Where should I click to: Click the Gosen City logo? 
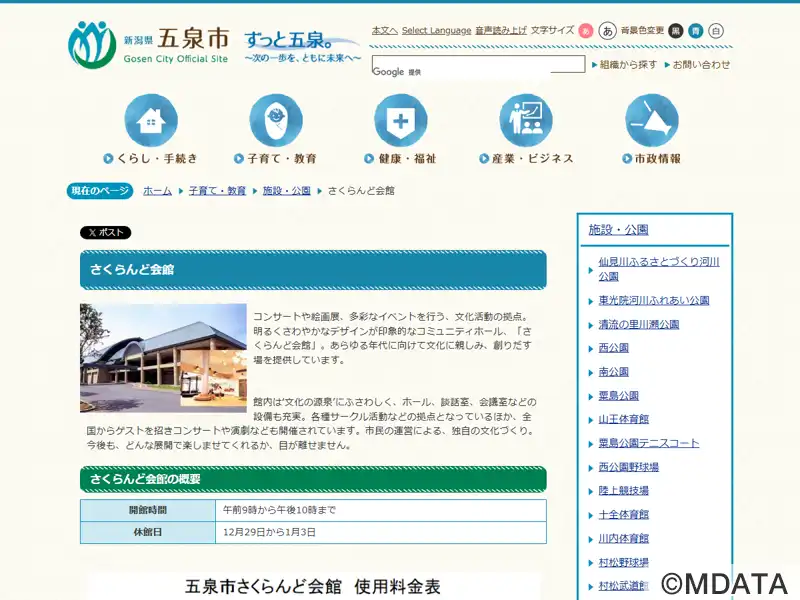point(148,45)
